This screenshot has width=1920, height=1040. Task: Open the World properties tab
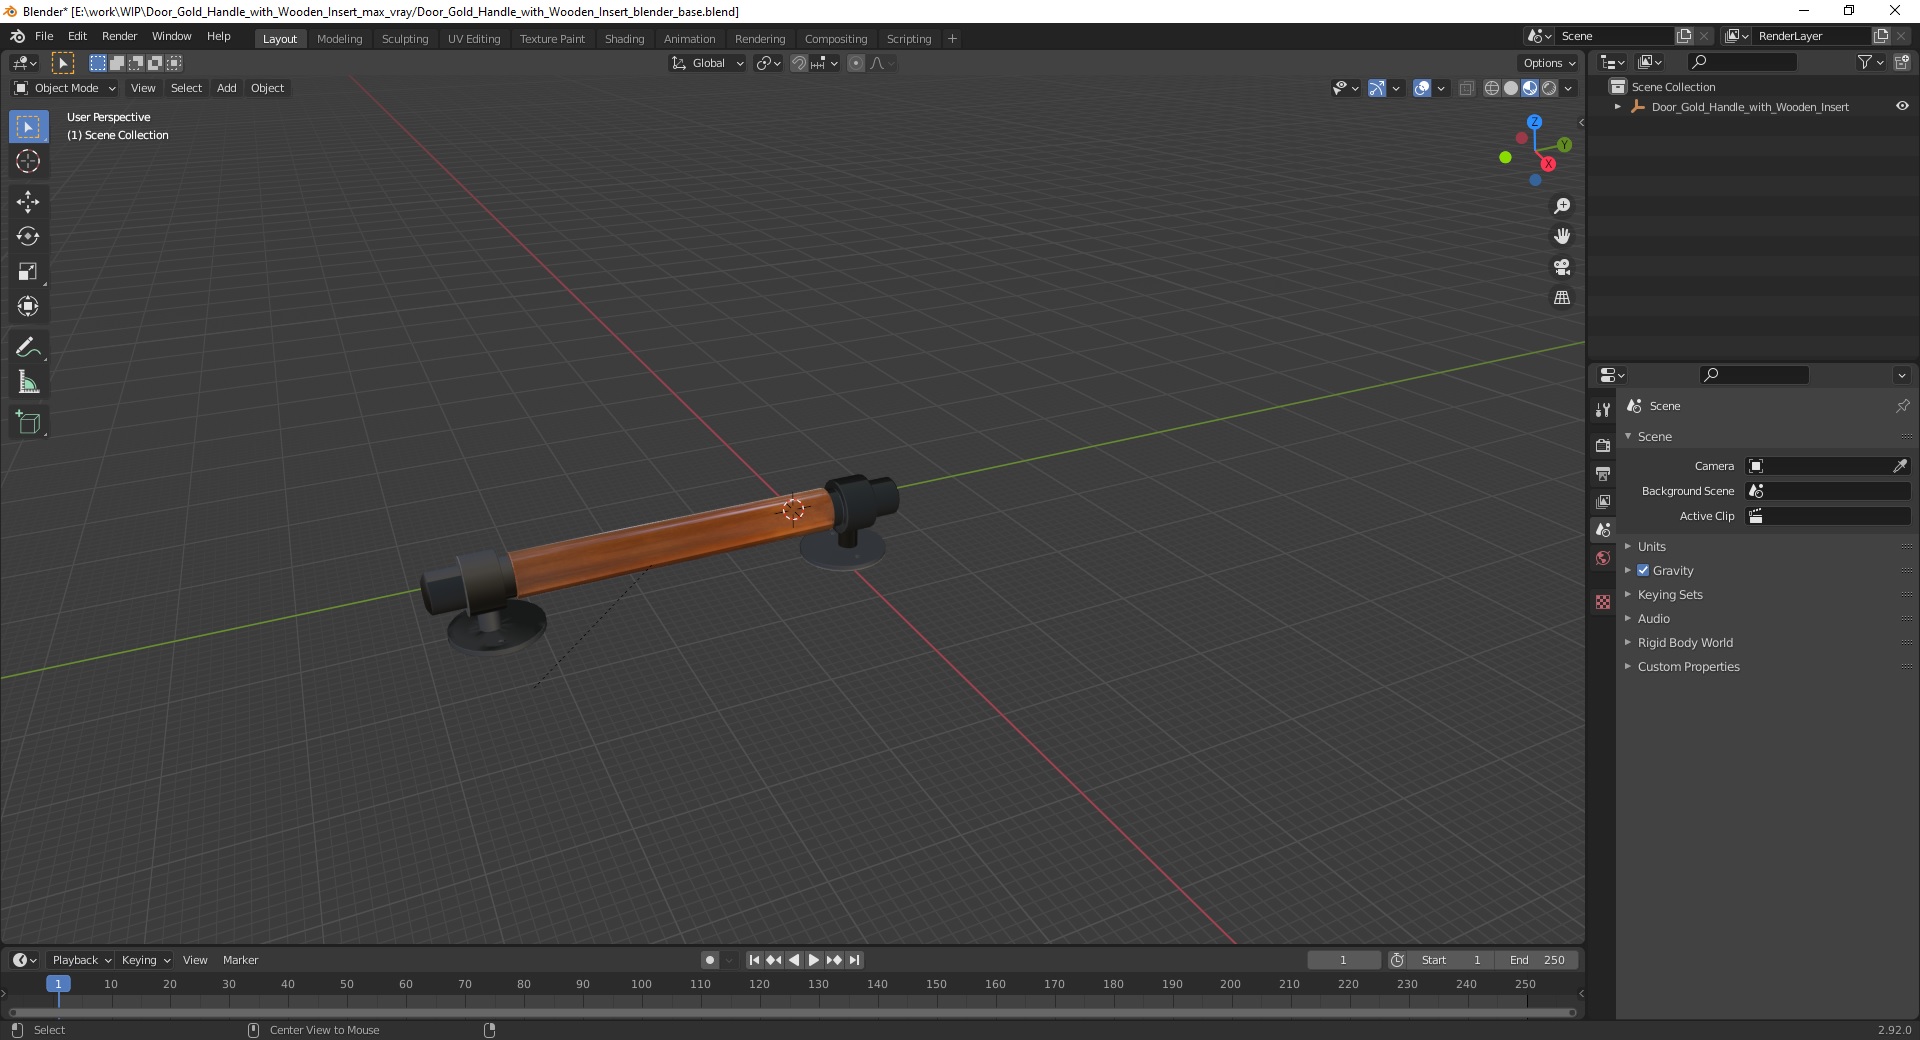(1603, 558)
